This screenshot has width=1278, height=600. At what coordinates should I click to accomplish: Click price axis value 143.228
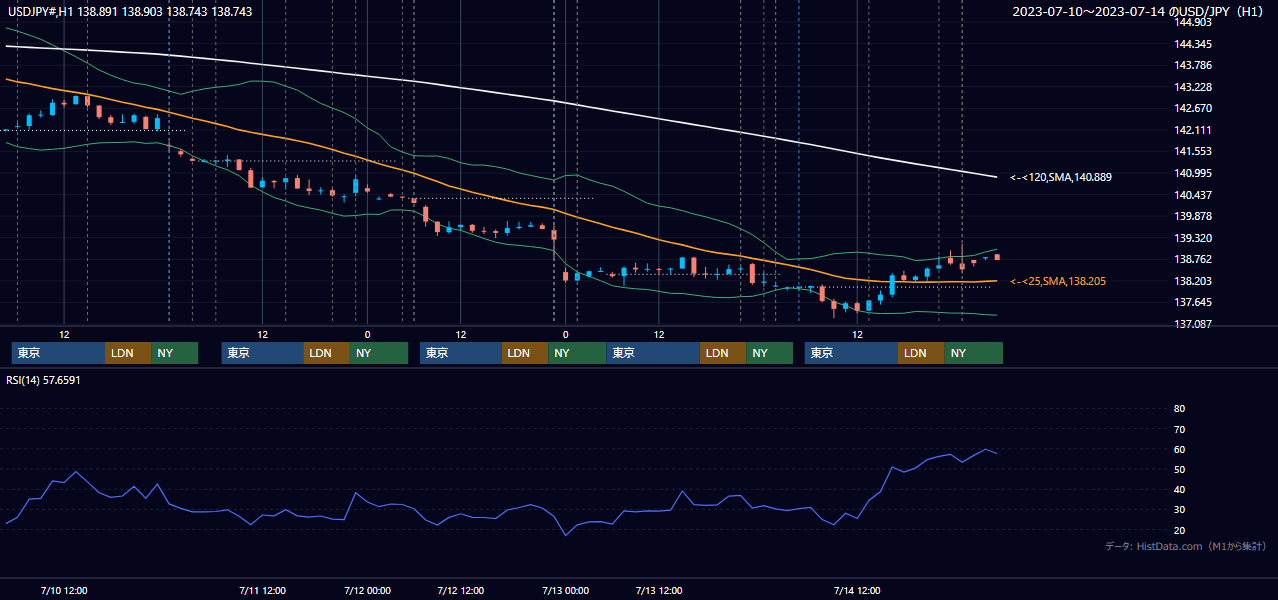coord(1193,87)
